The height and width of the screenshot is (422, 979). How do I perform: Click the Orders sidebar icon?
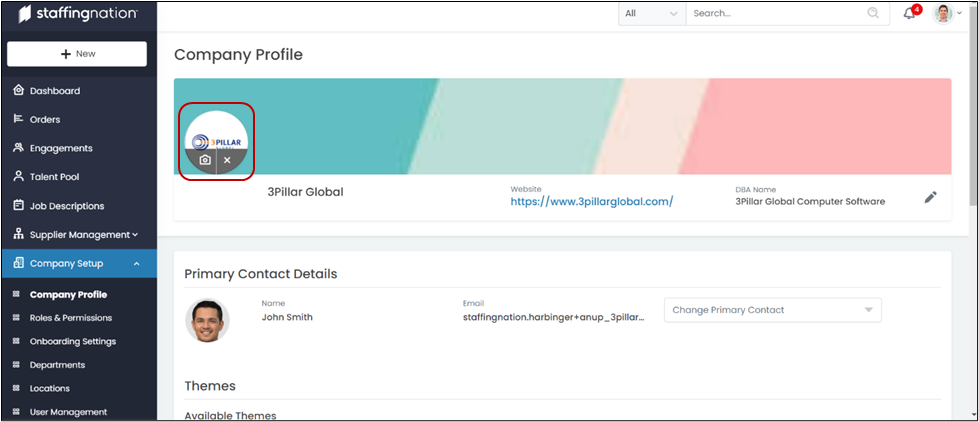(x=18, y=119)
